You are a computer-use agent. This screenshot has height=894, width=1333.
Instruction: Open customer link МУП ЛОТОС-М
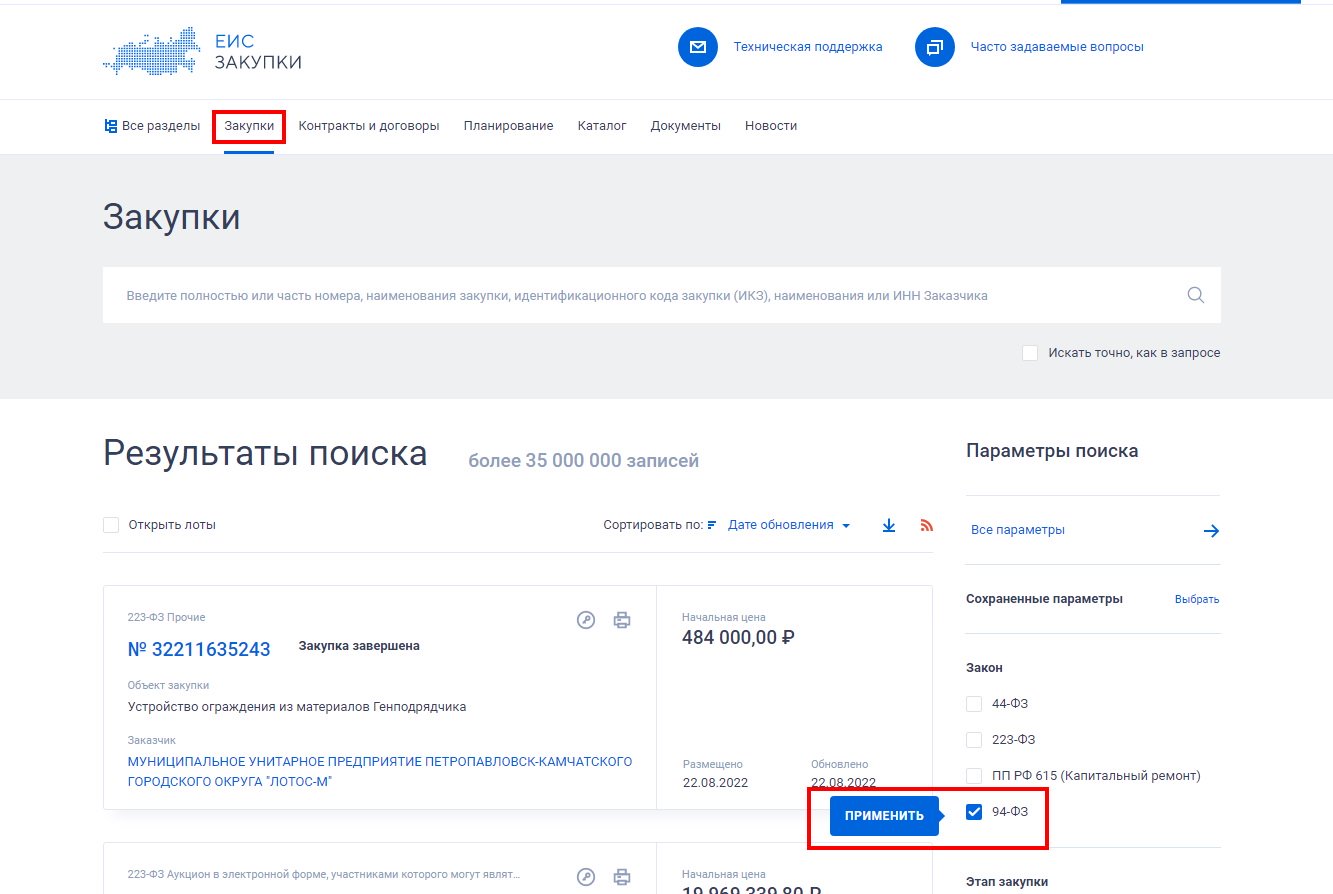click(380, 772)
